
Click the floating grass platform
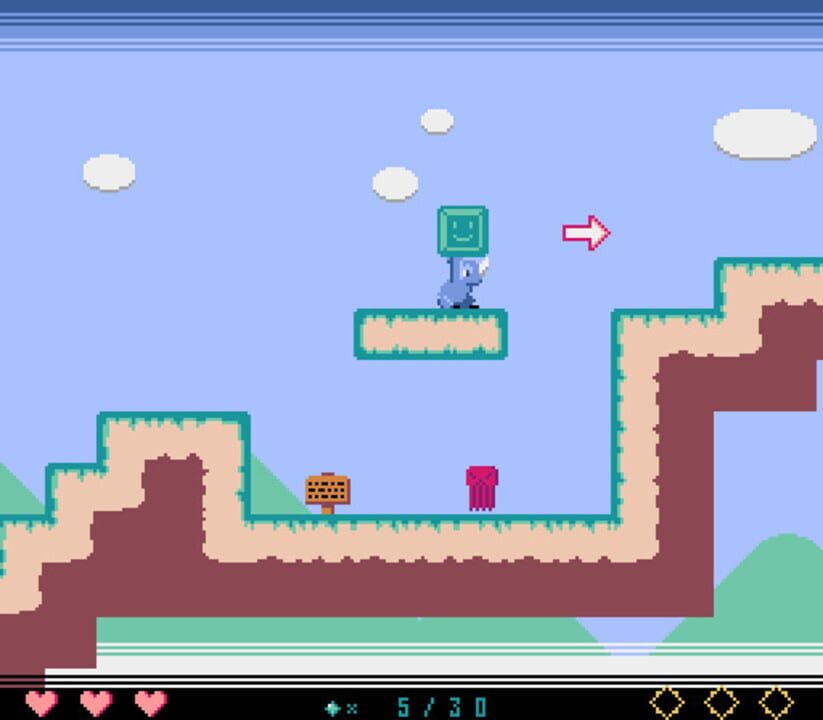(430, 334)
